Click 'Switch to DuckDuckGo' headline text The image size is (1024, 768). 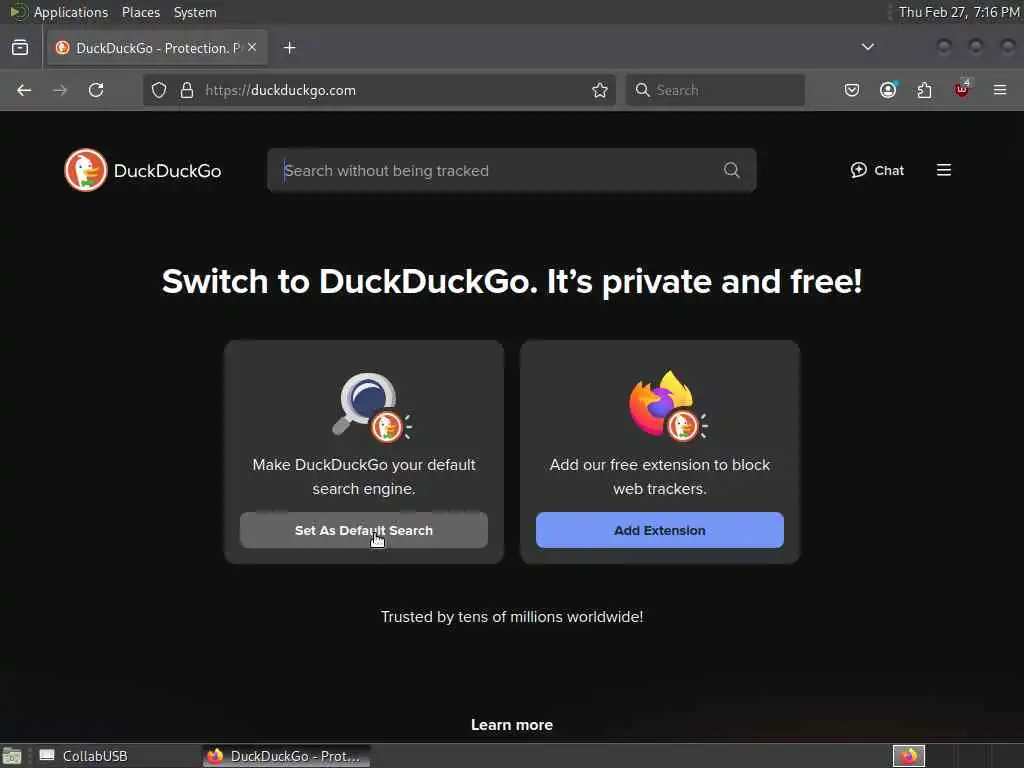[x=512, y=281]
